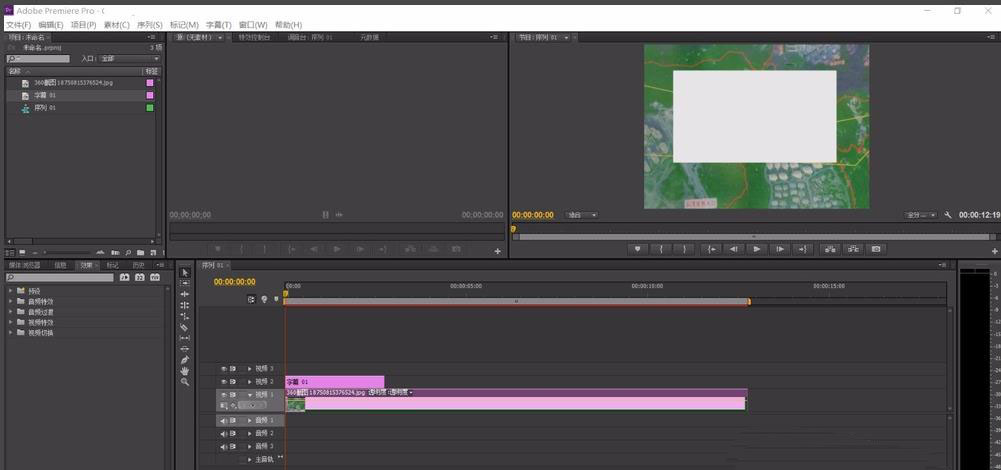The image size is (1001, 470).
Task: Expand the 预设 effects folder
Action: click(x=11, y=291)
